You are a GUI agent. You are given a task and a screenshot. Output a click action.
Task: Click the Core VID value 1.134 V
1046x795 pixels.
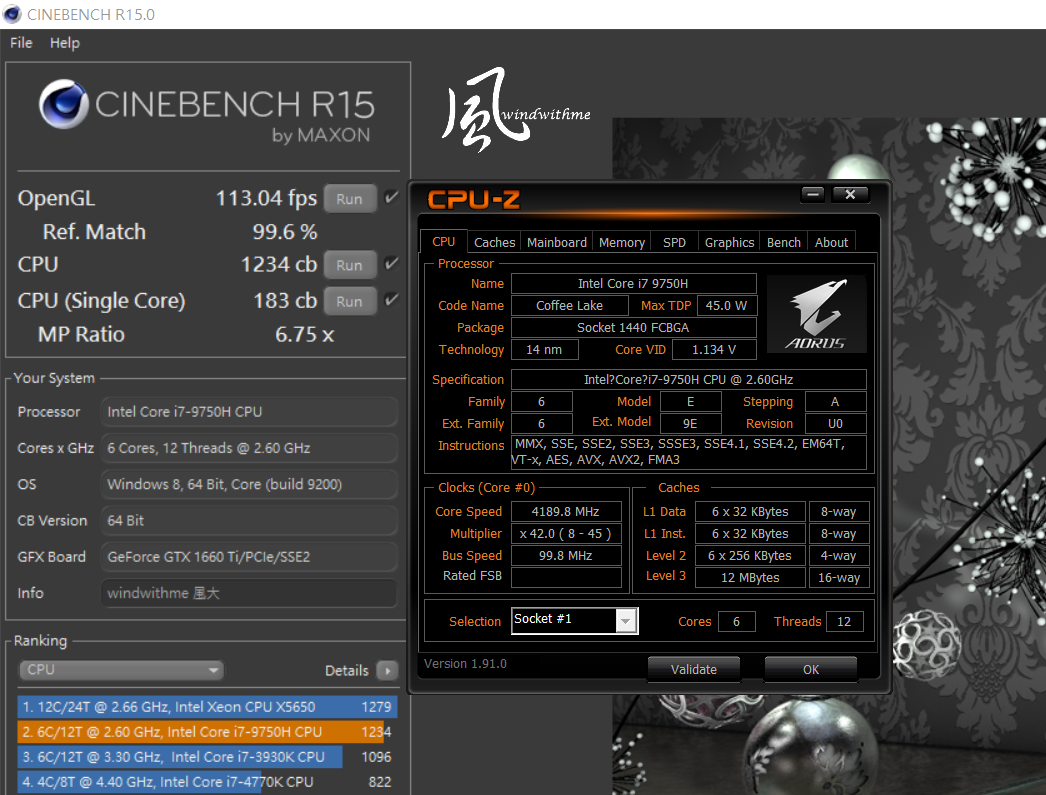tap(714, 349)
